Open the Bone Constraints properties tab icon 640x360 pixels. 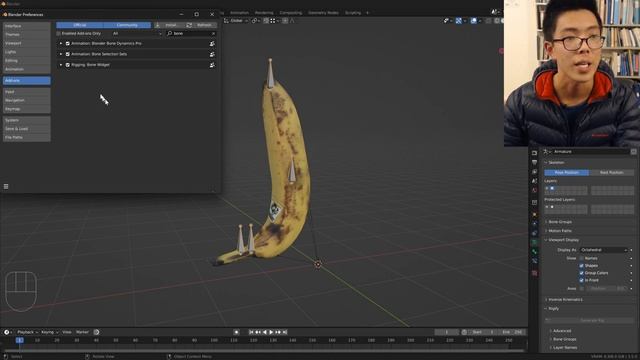coord(535,261)
